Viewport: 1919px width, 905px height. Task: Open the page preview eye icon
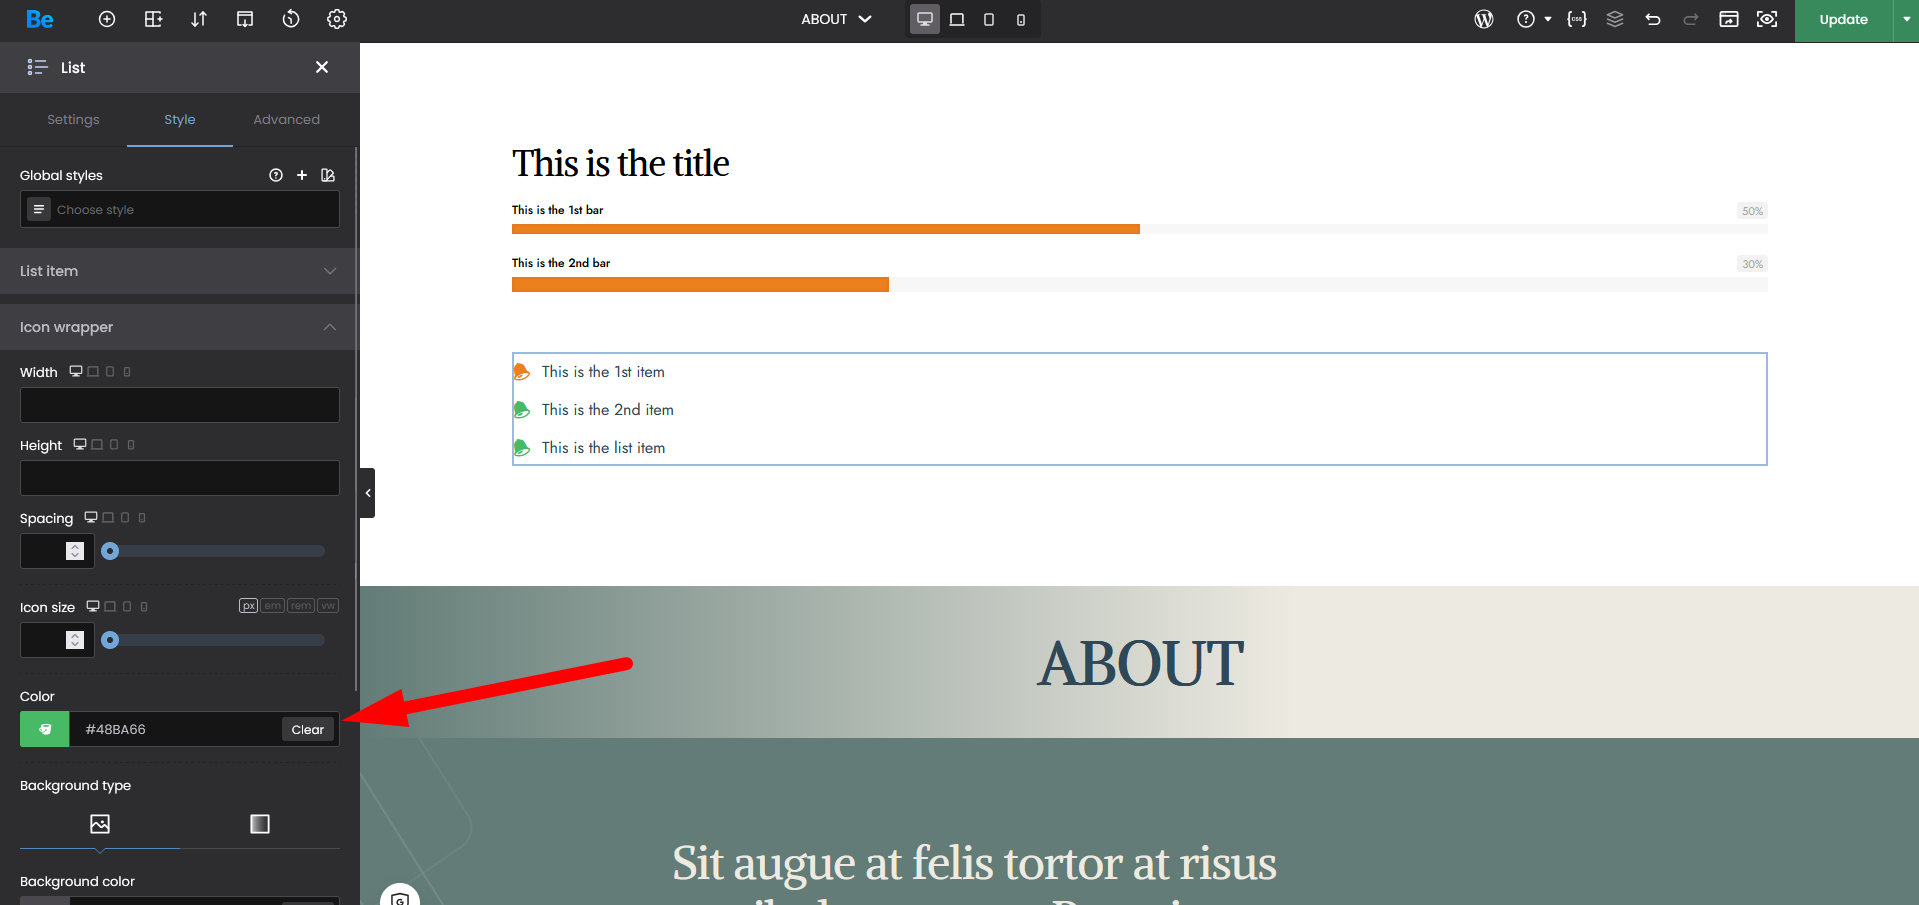click(1767, 19)
